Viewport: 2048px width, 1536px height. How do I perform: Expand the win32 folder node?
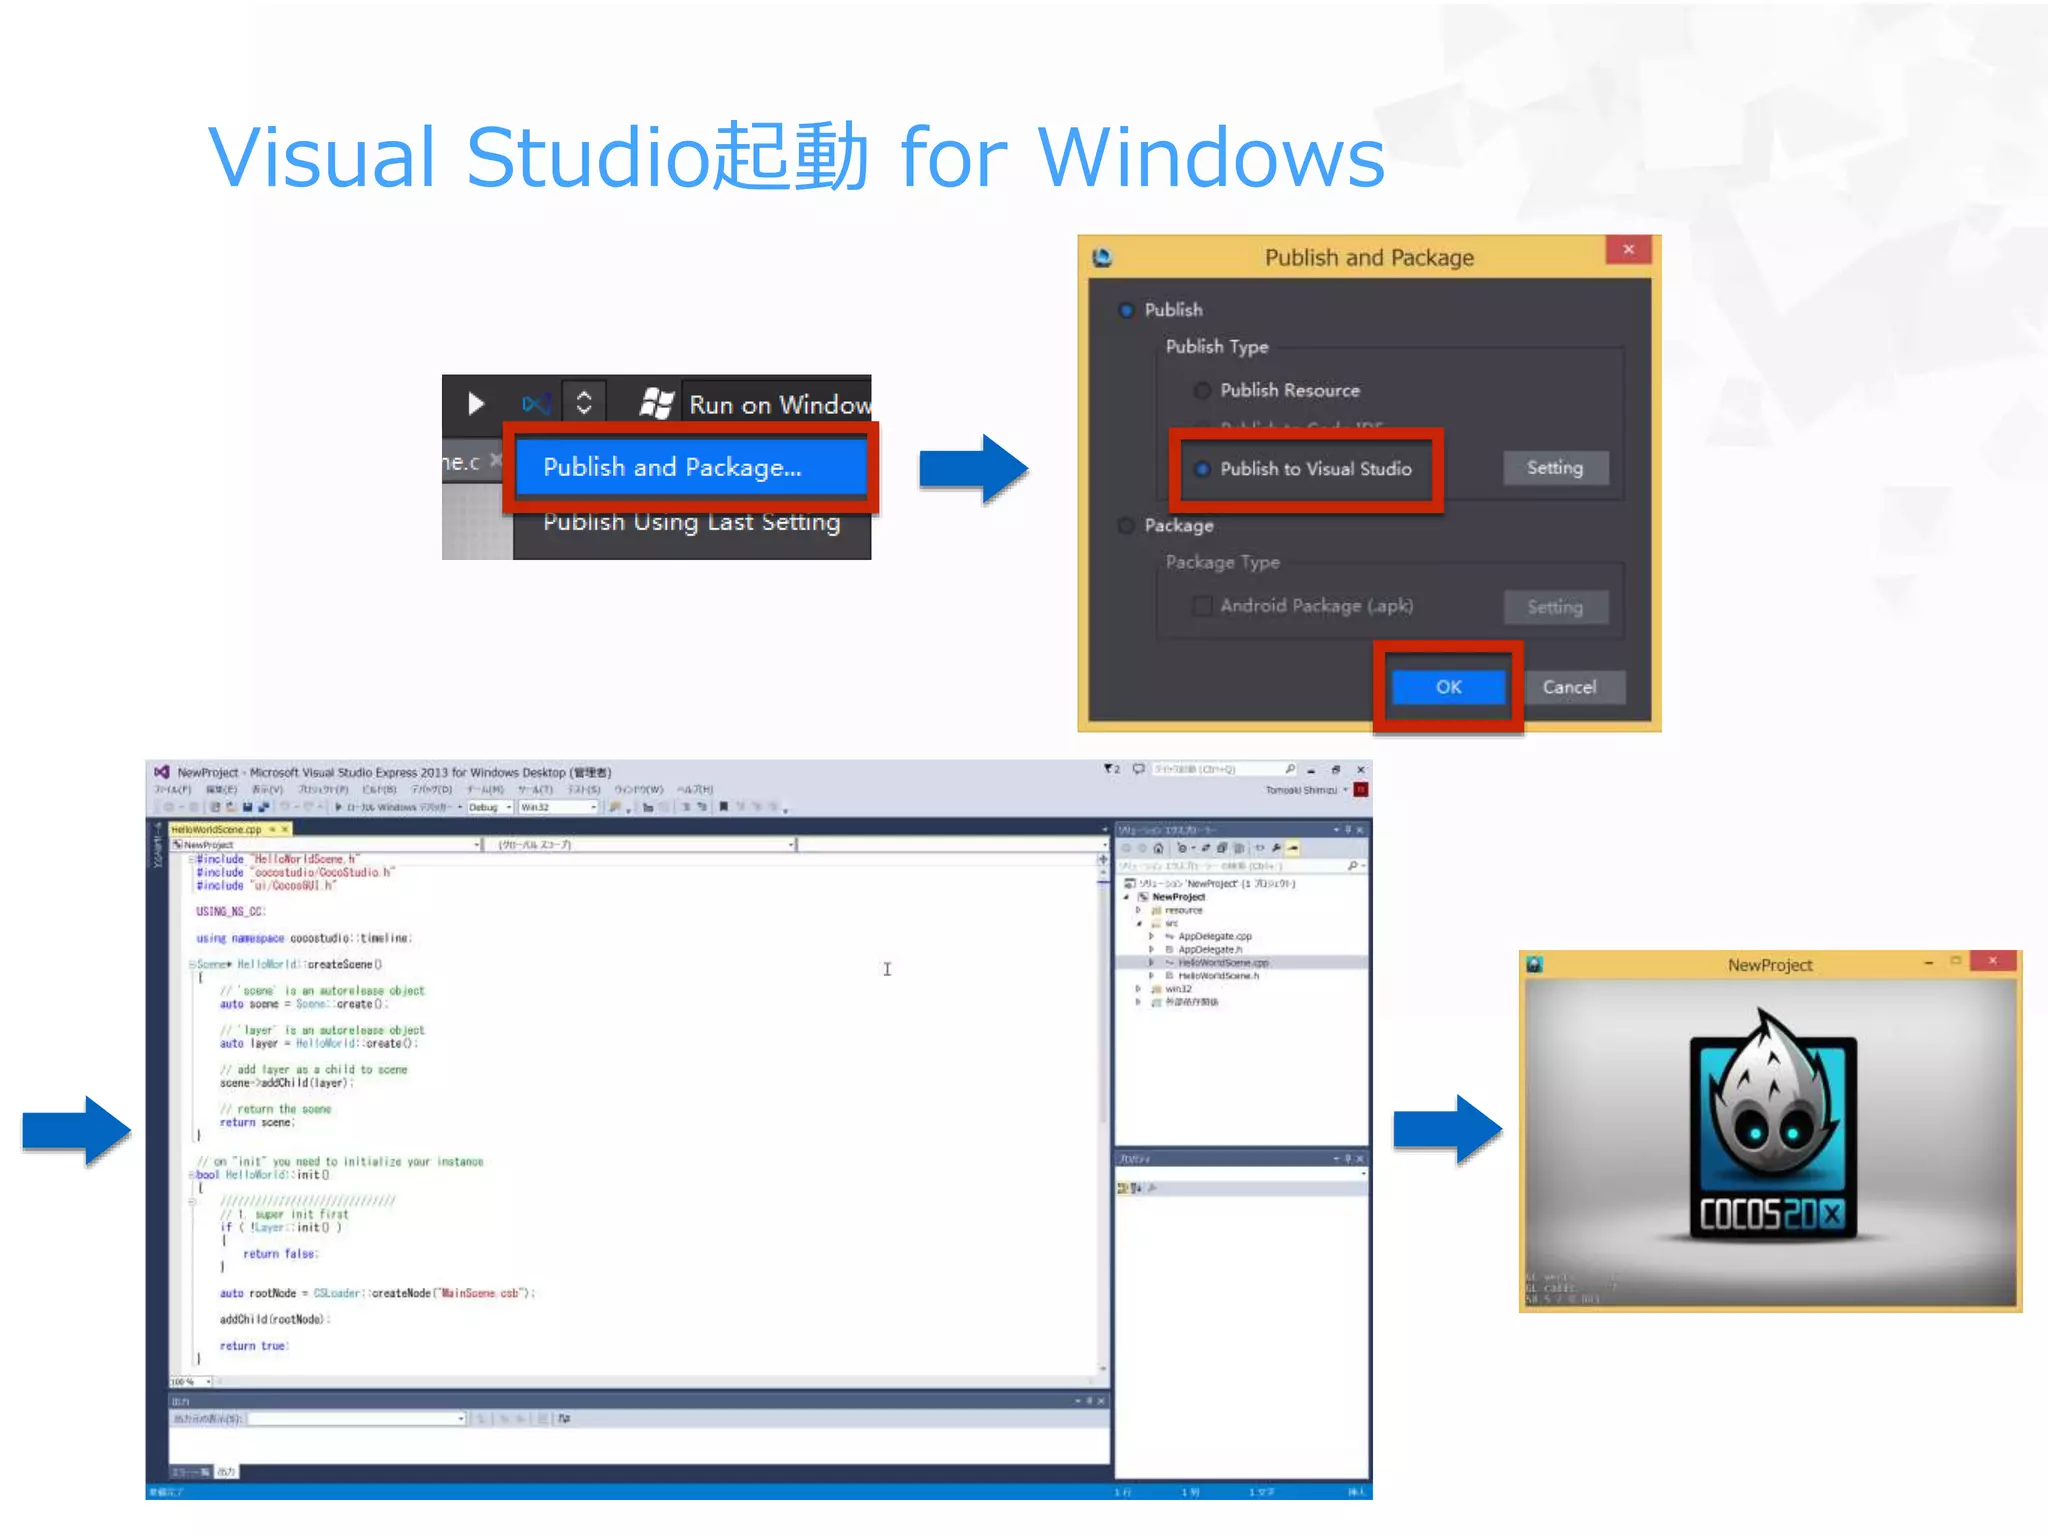tap(1138, 989)
